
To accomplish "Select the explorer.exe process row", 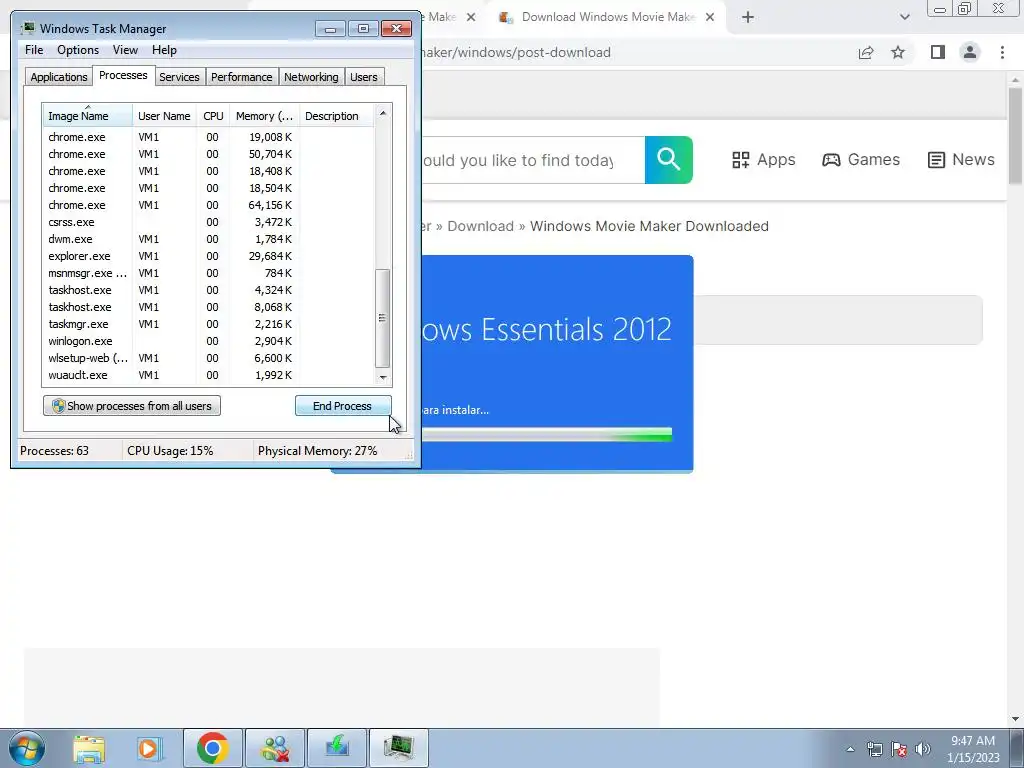I will click(208, 256).
